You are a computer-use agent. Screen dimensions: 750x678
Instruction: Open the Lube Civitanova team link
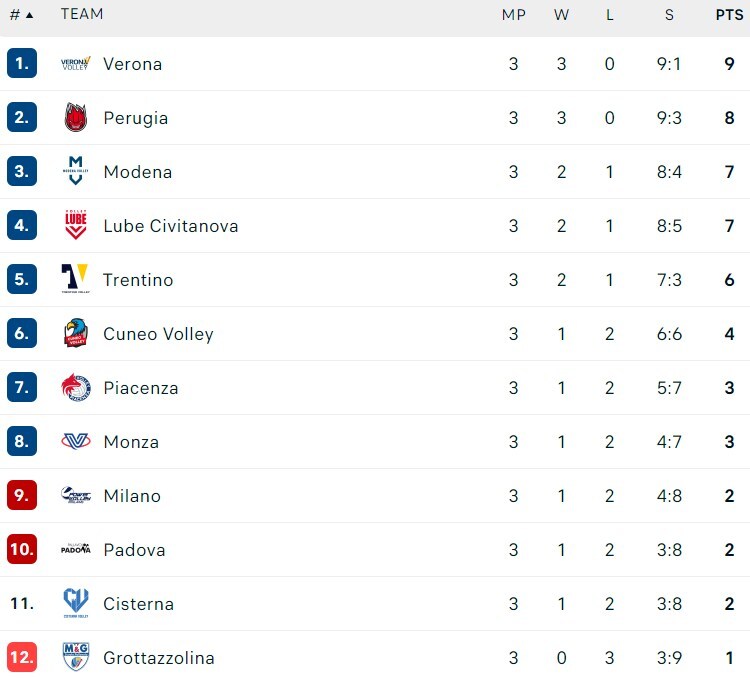coord(170,226)
